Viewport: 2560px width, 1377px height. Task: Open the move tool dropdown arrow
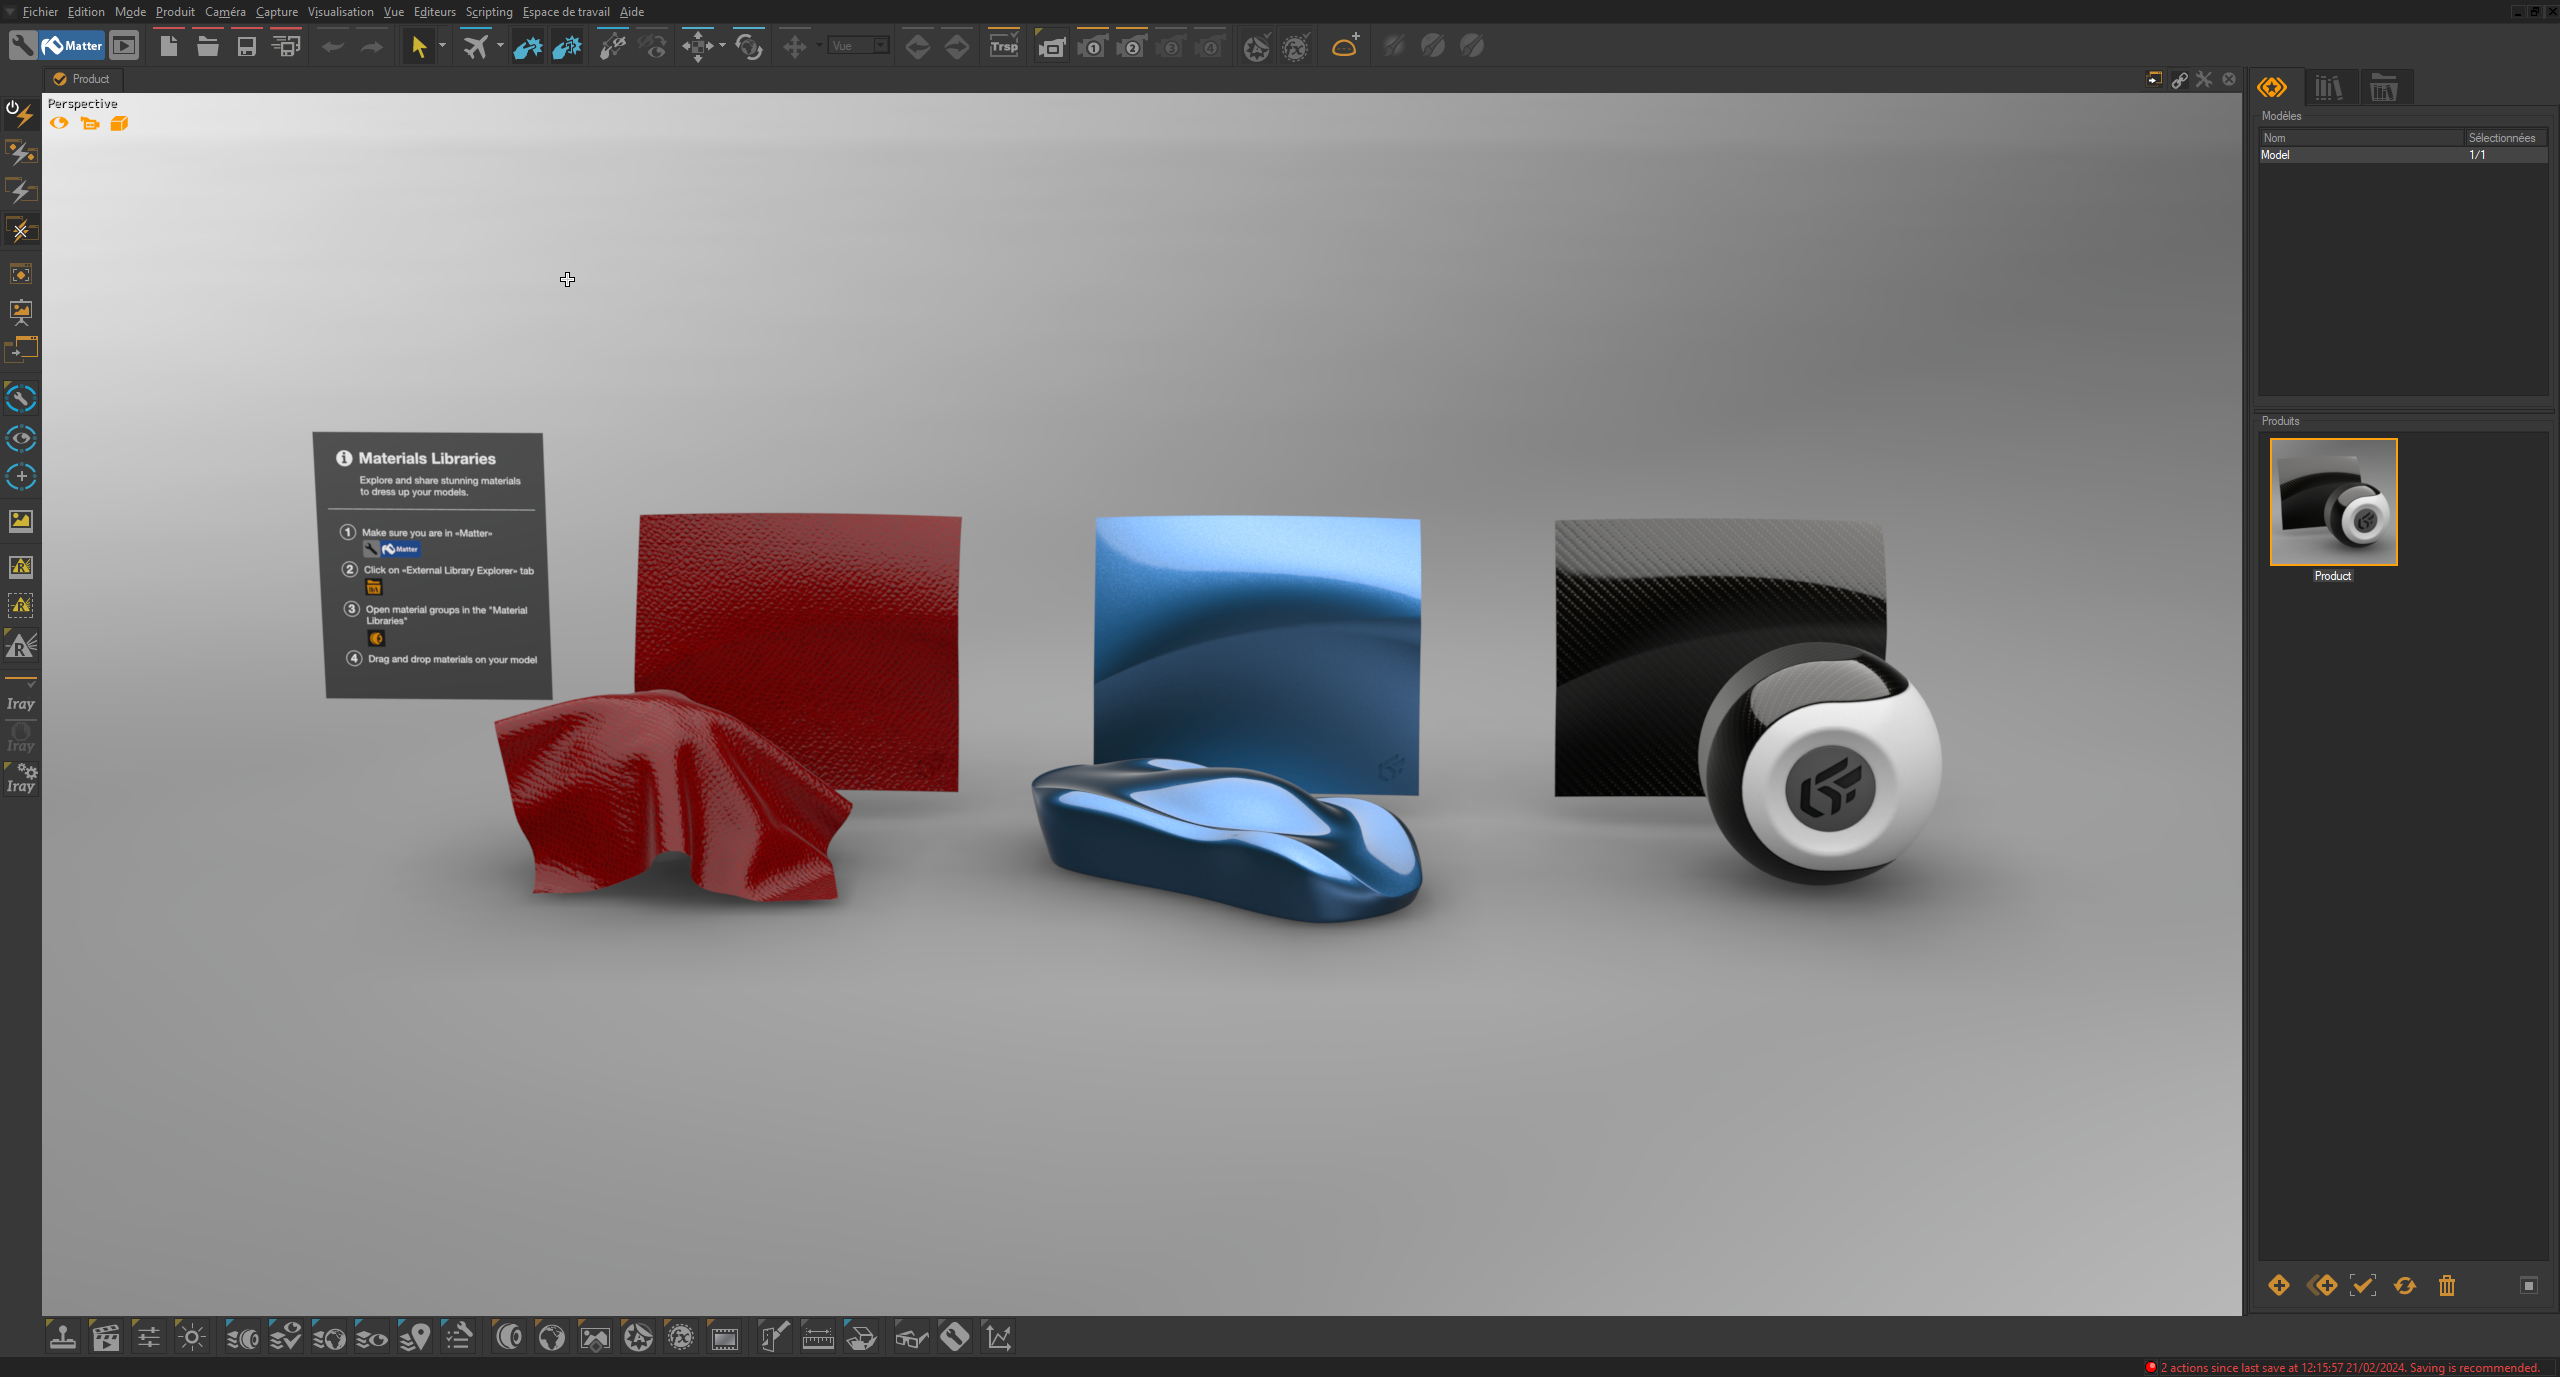click(818, 45)
